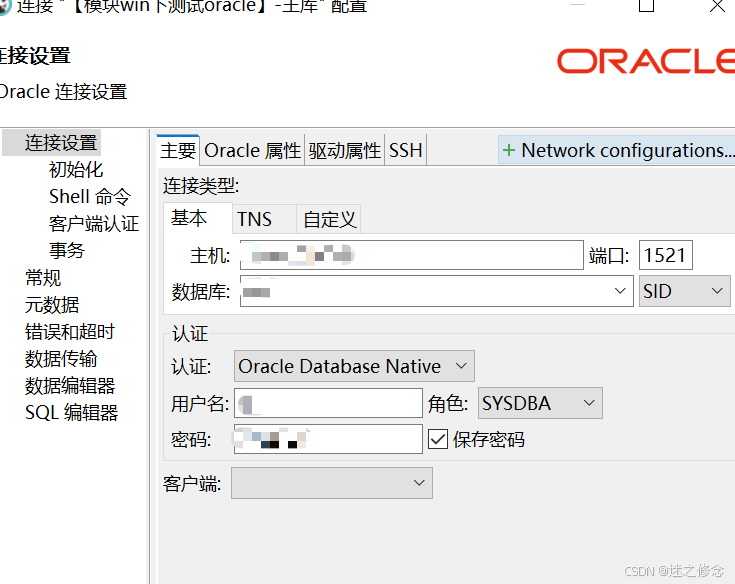
Task: Open the SID connection type dropdown
Action: pyautogui.click(x=685, y=291)
